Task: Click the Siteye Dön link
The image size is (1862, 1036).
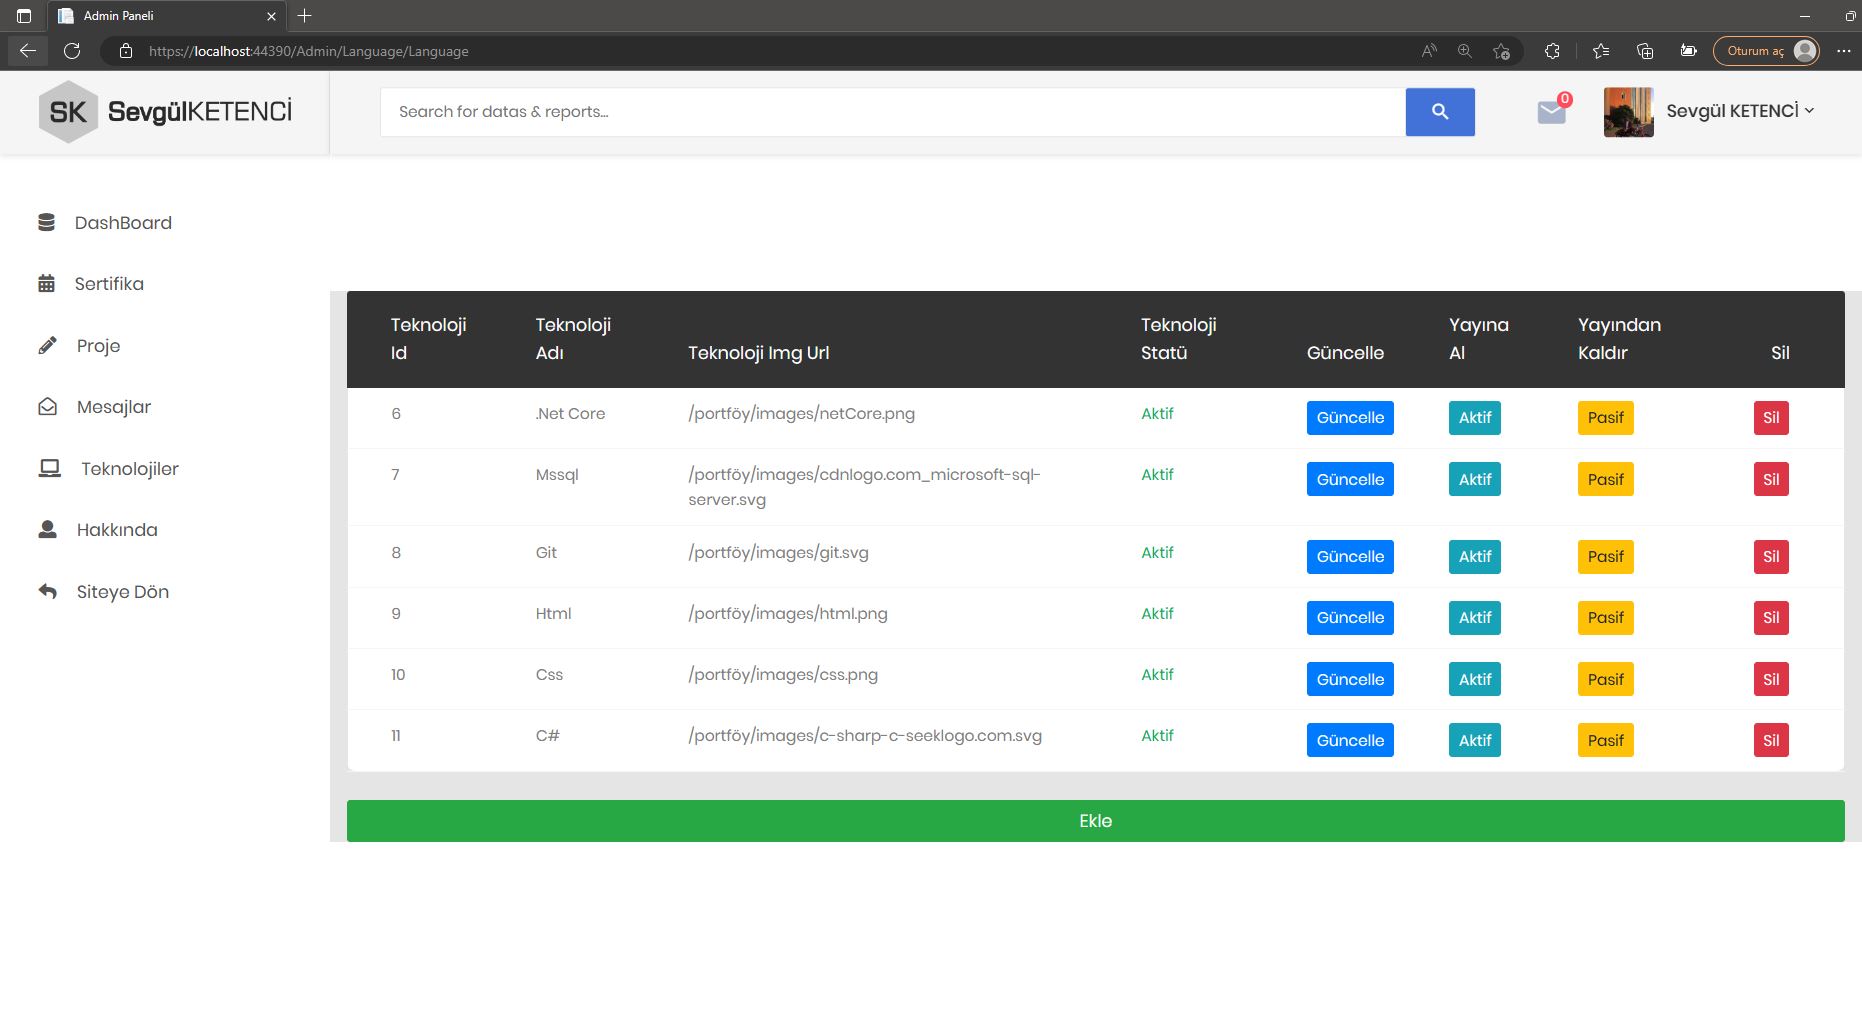Action: 123,592
